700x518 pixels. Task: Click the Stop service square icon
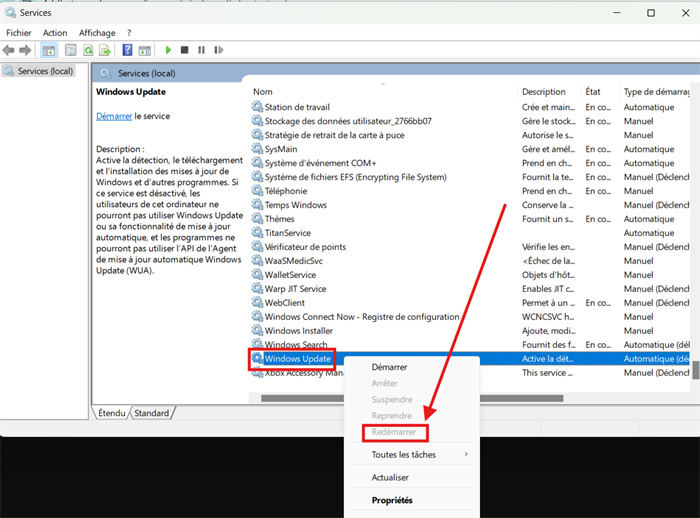(184, 50)
